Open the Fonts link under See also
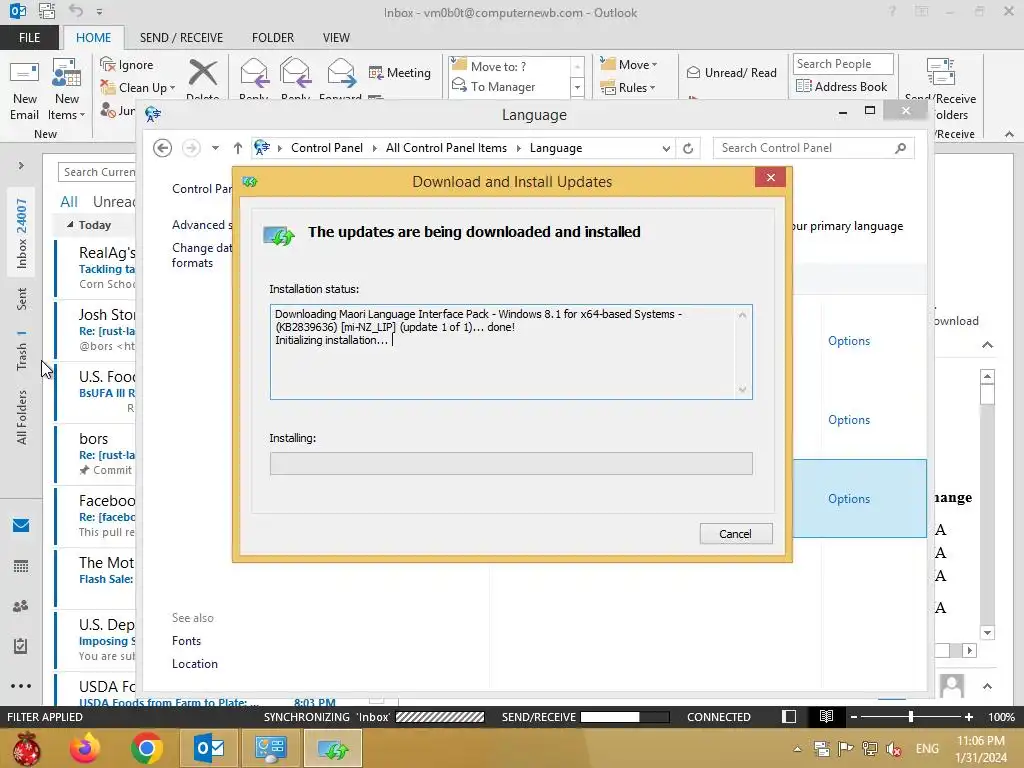Image resolution: width=1024 pixels, height=768 pixels. (x=186, y=641)
